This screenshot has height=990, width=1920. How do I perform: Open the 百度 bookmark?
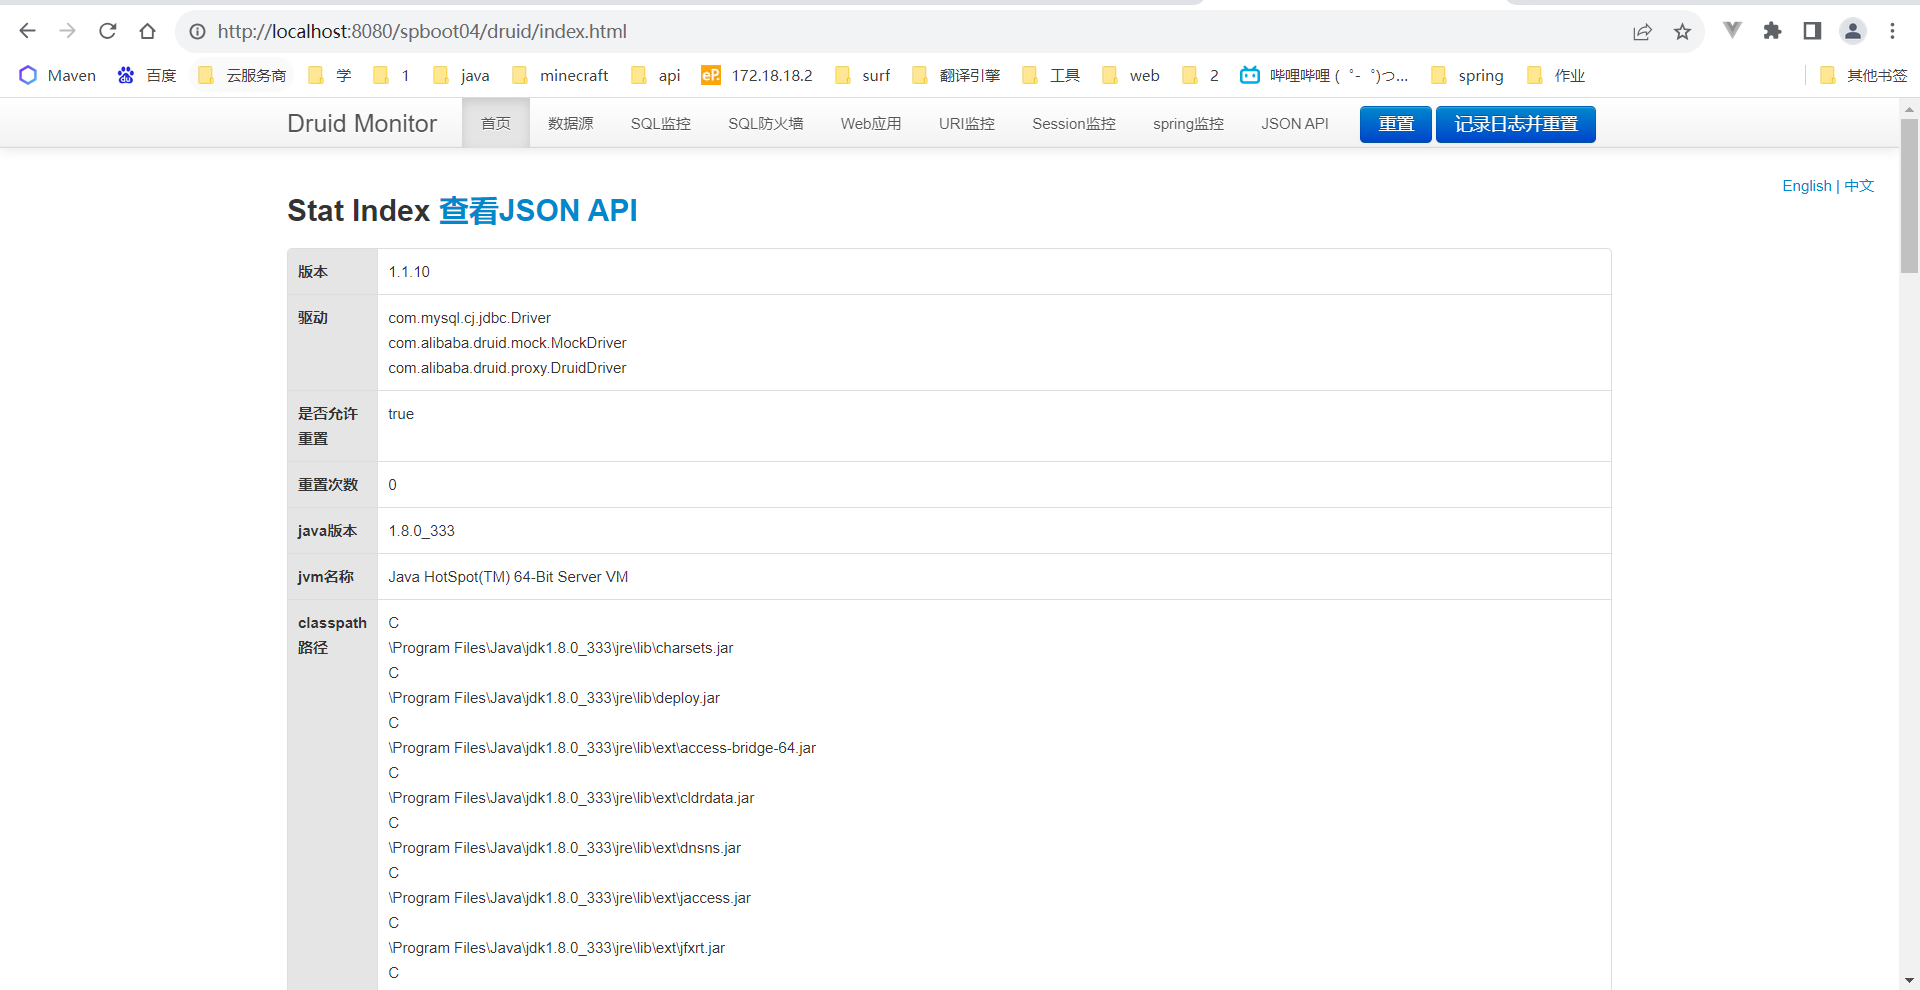147,75
